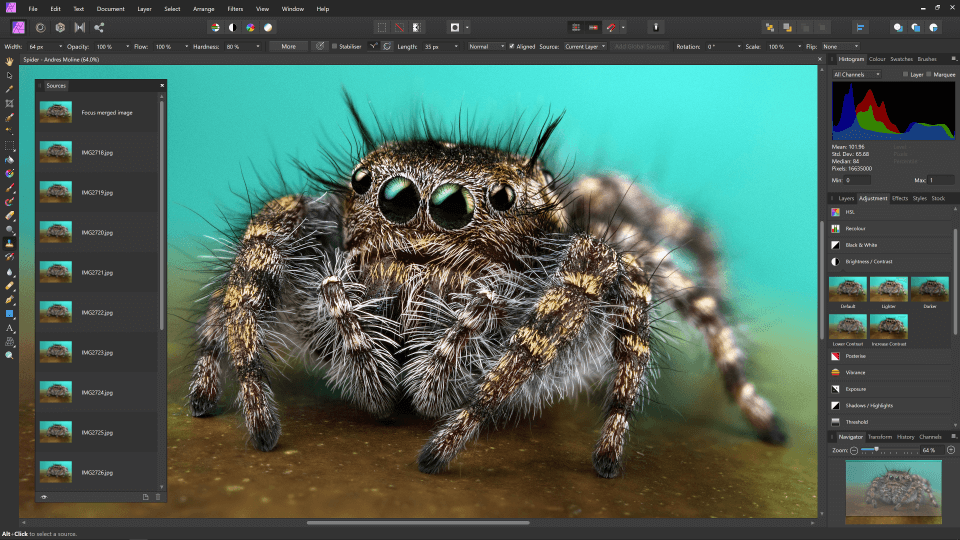Open the Width dropdown
This screenshot has height=540, width=960.
60,47
